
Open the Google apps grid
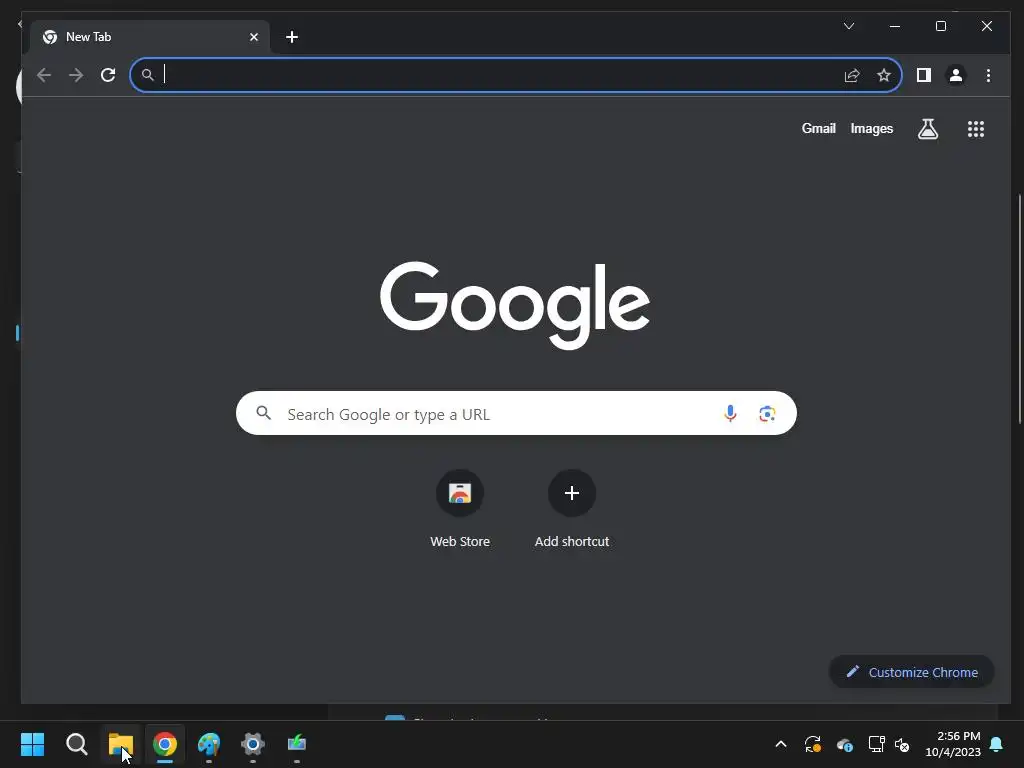[x=976, y=129]
